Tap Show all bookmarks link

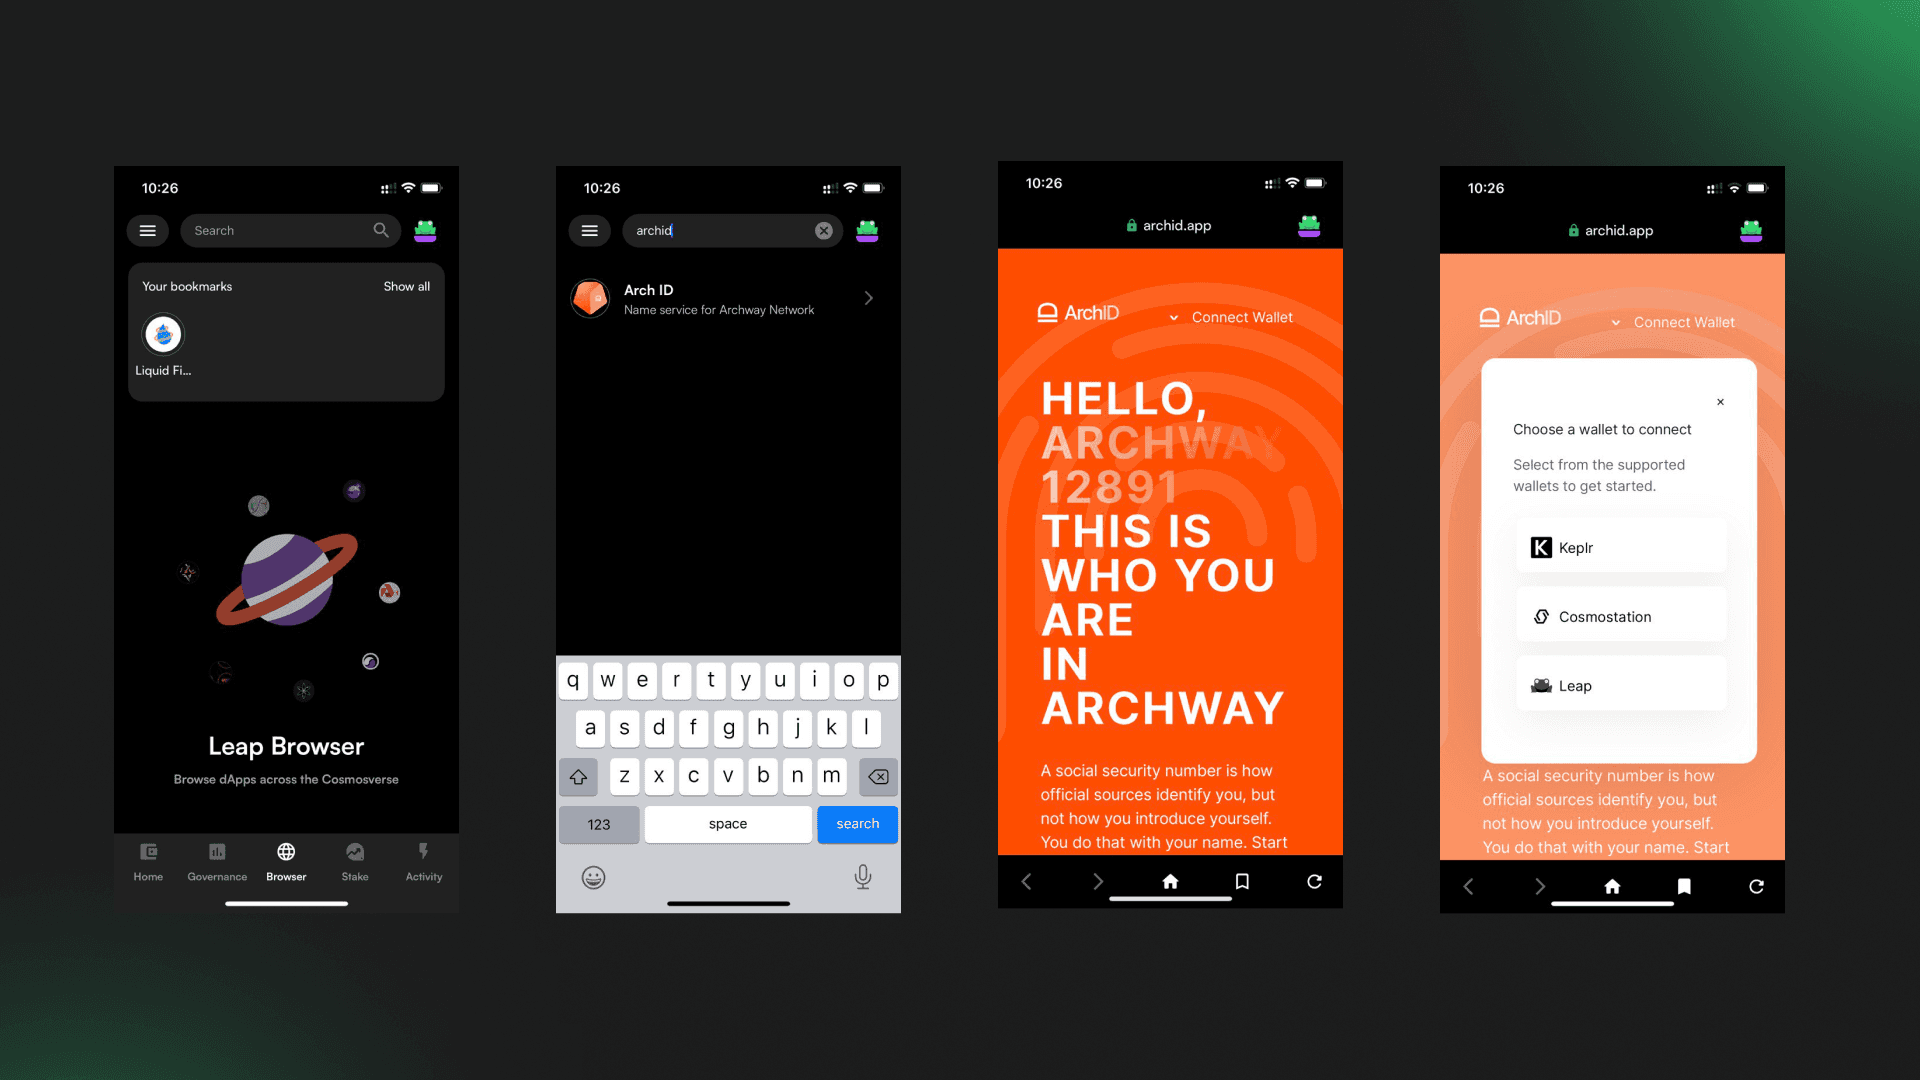coord(407,286)
